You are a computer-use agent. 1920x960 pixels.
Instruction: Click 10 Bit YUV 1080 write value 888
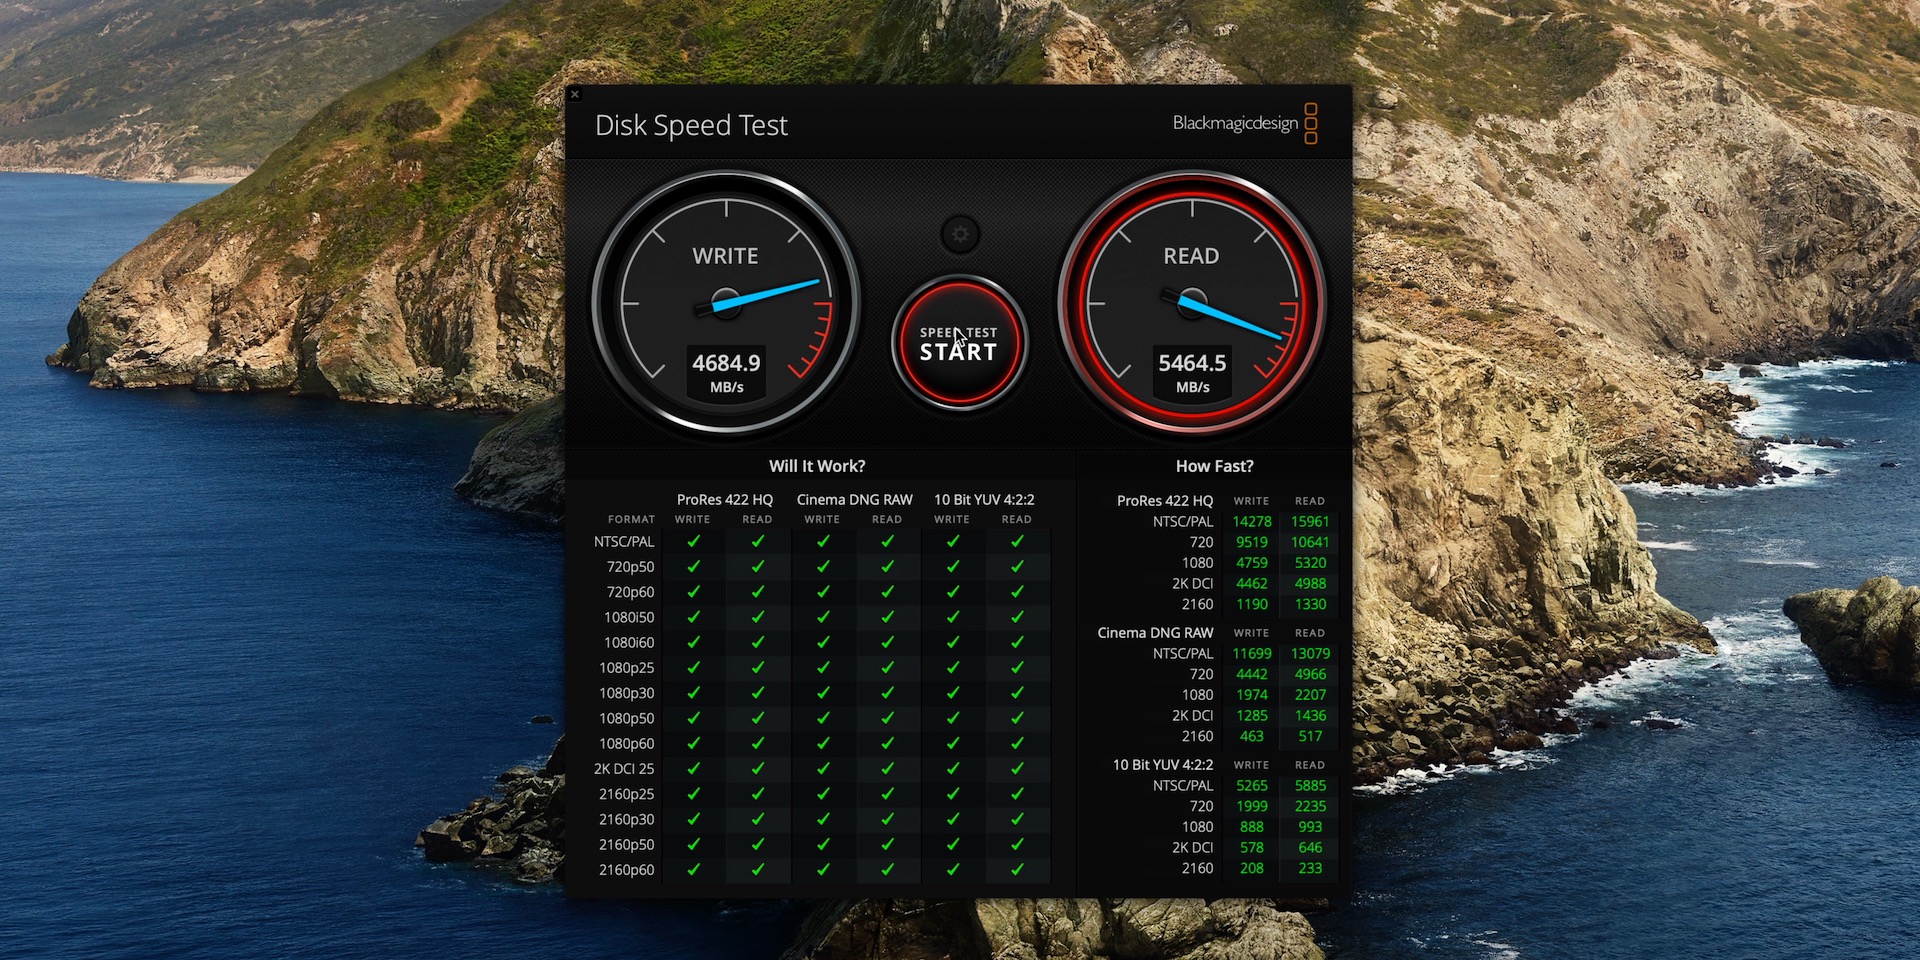click(x=1251, y=827)
